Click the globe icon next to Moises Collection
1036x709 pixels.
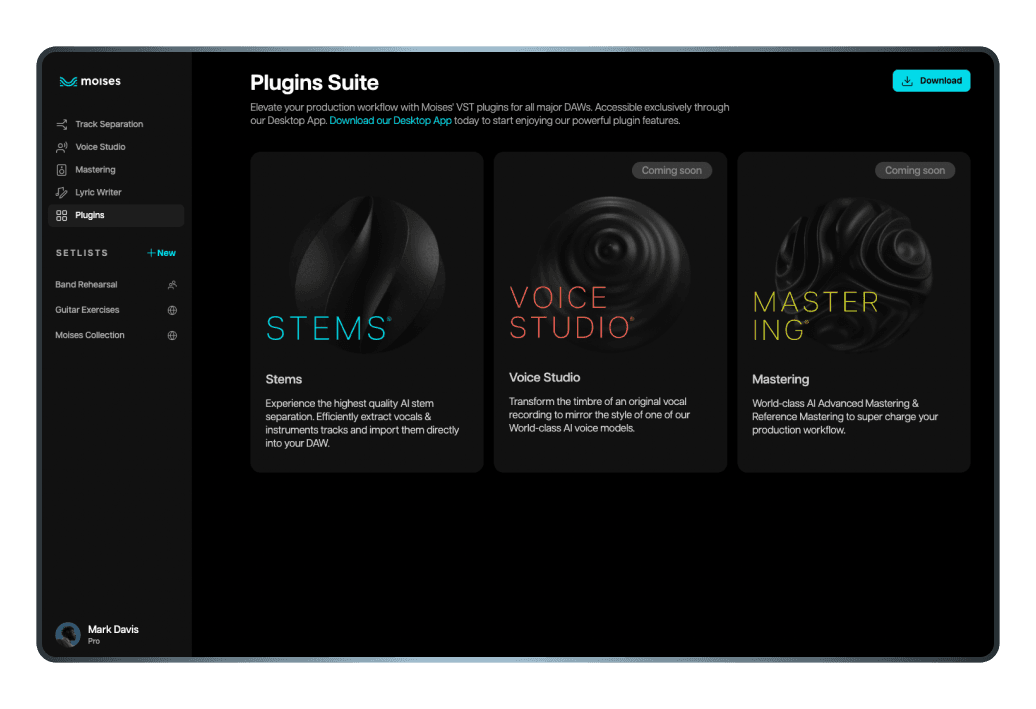pos(172,336)
